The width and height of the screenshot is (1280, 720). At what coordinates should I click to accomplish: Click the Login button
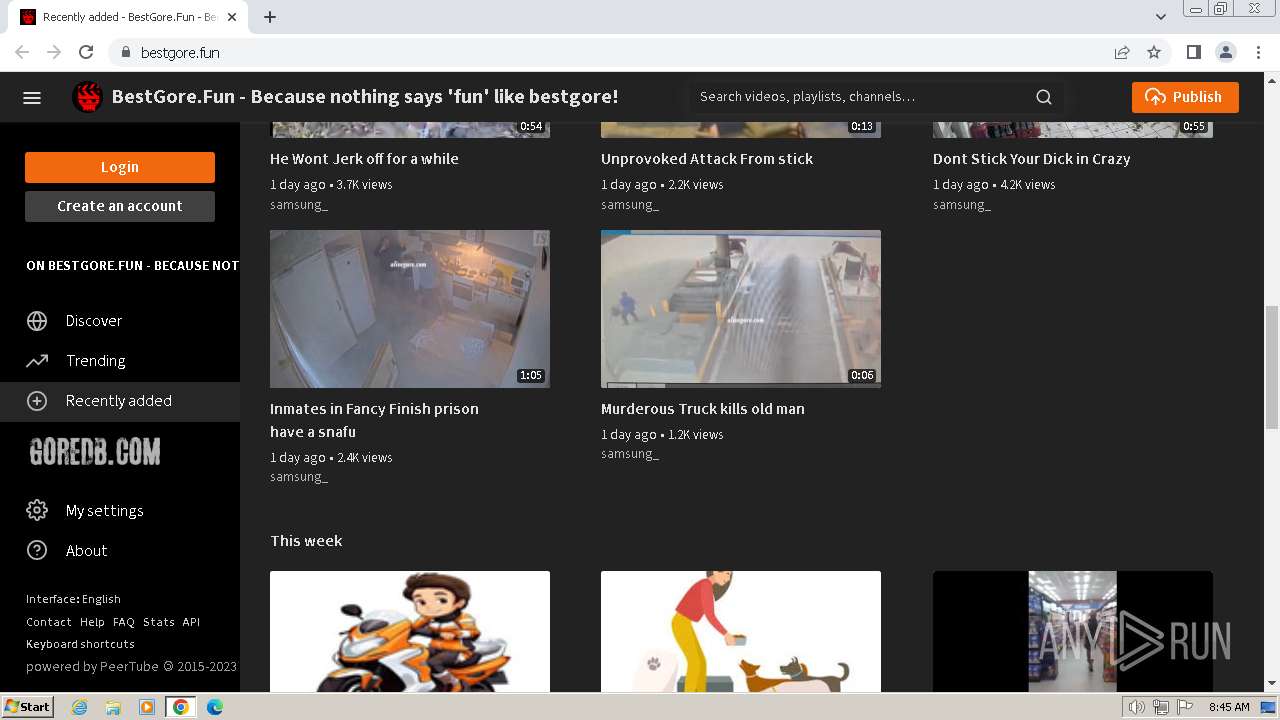click(120, 167)
